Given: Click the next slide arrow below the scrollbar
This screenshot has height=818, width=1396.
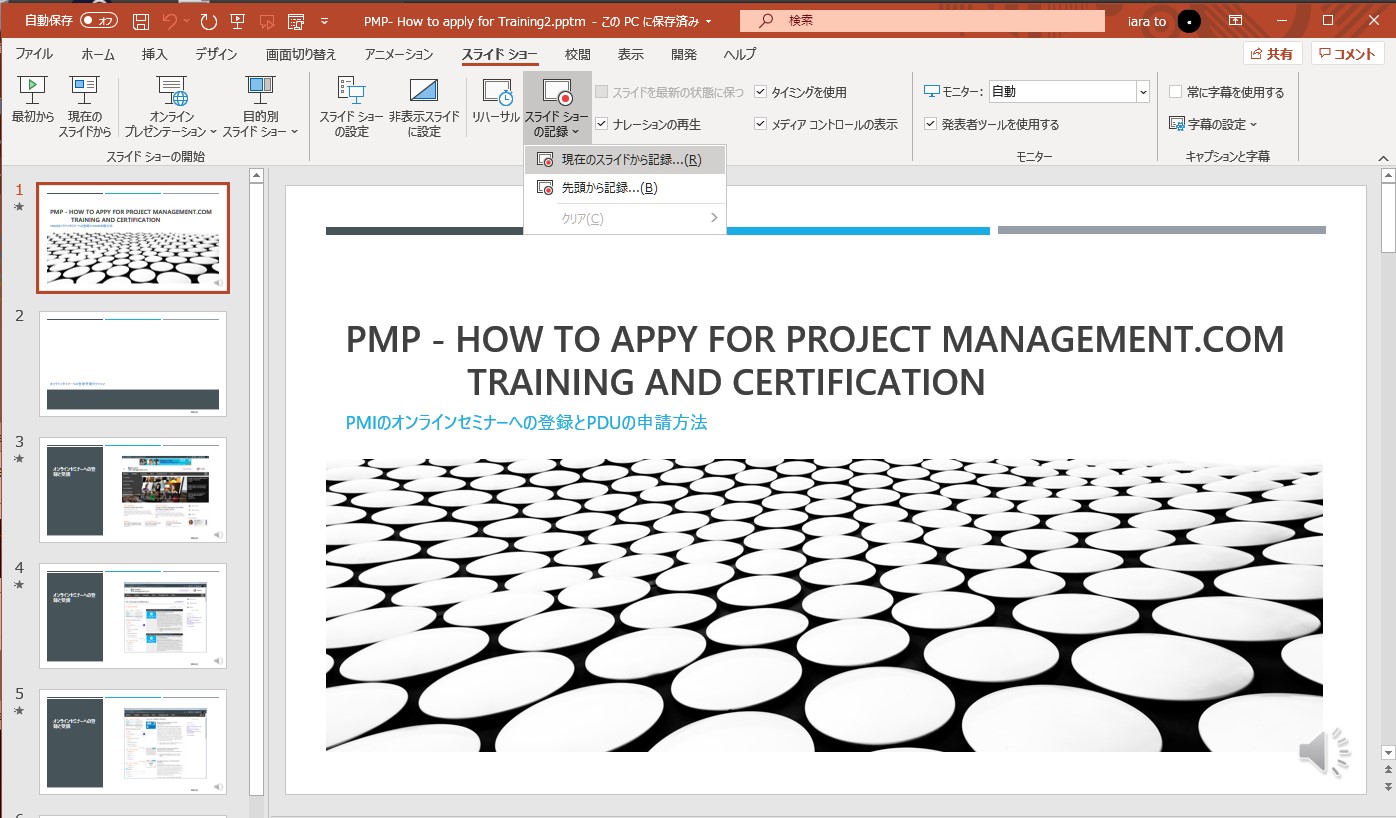Looking at the screenshot, I should coord(1387,786).
